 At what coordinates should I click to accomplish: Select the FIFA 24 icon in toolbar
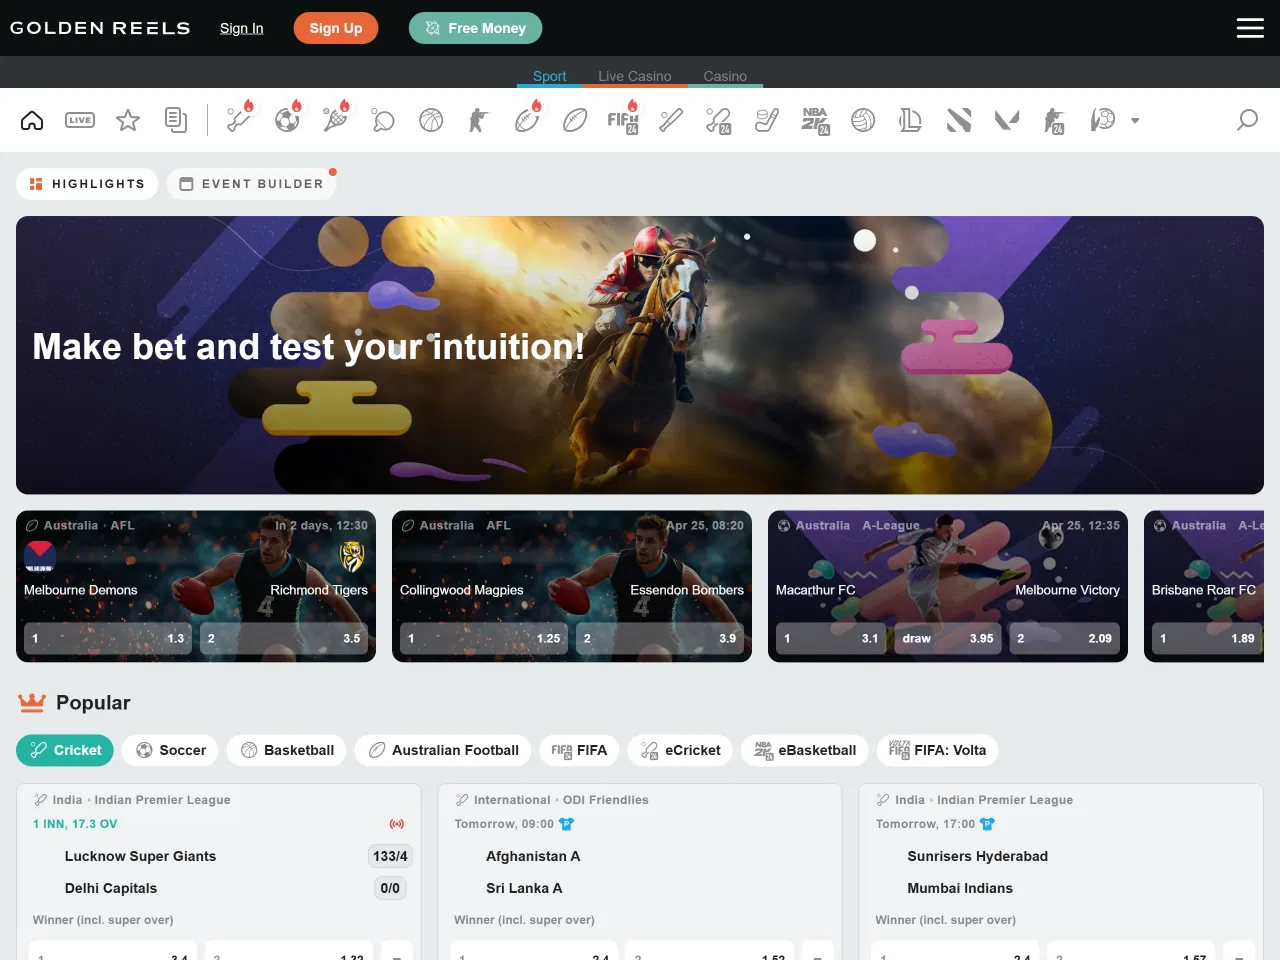pos(623,119)
